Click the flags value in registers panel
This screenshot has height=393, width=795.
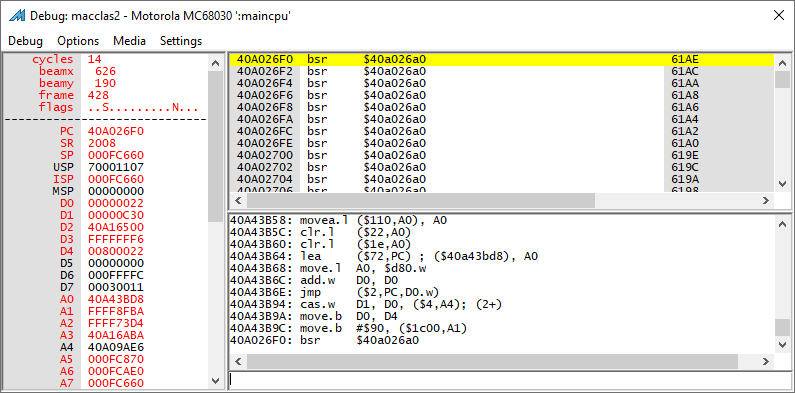[143, 108]
